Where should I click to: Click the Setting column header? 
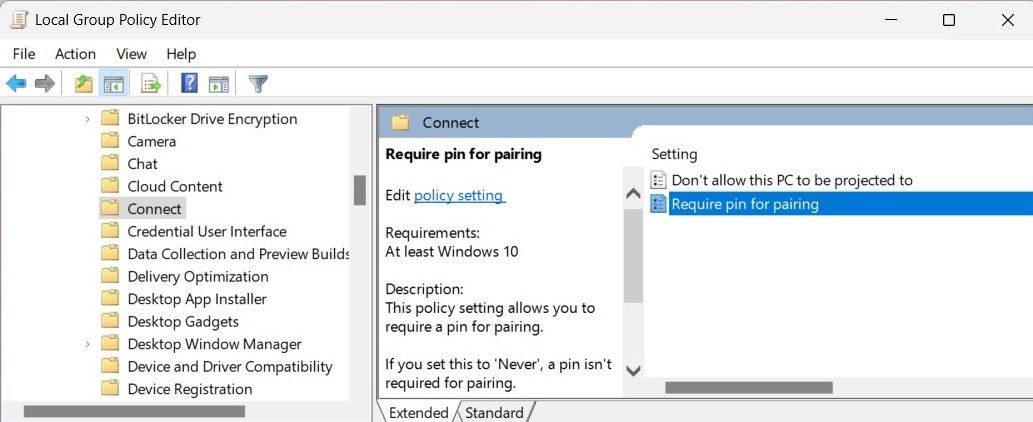(x=675, y=154)
